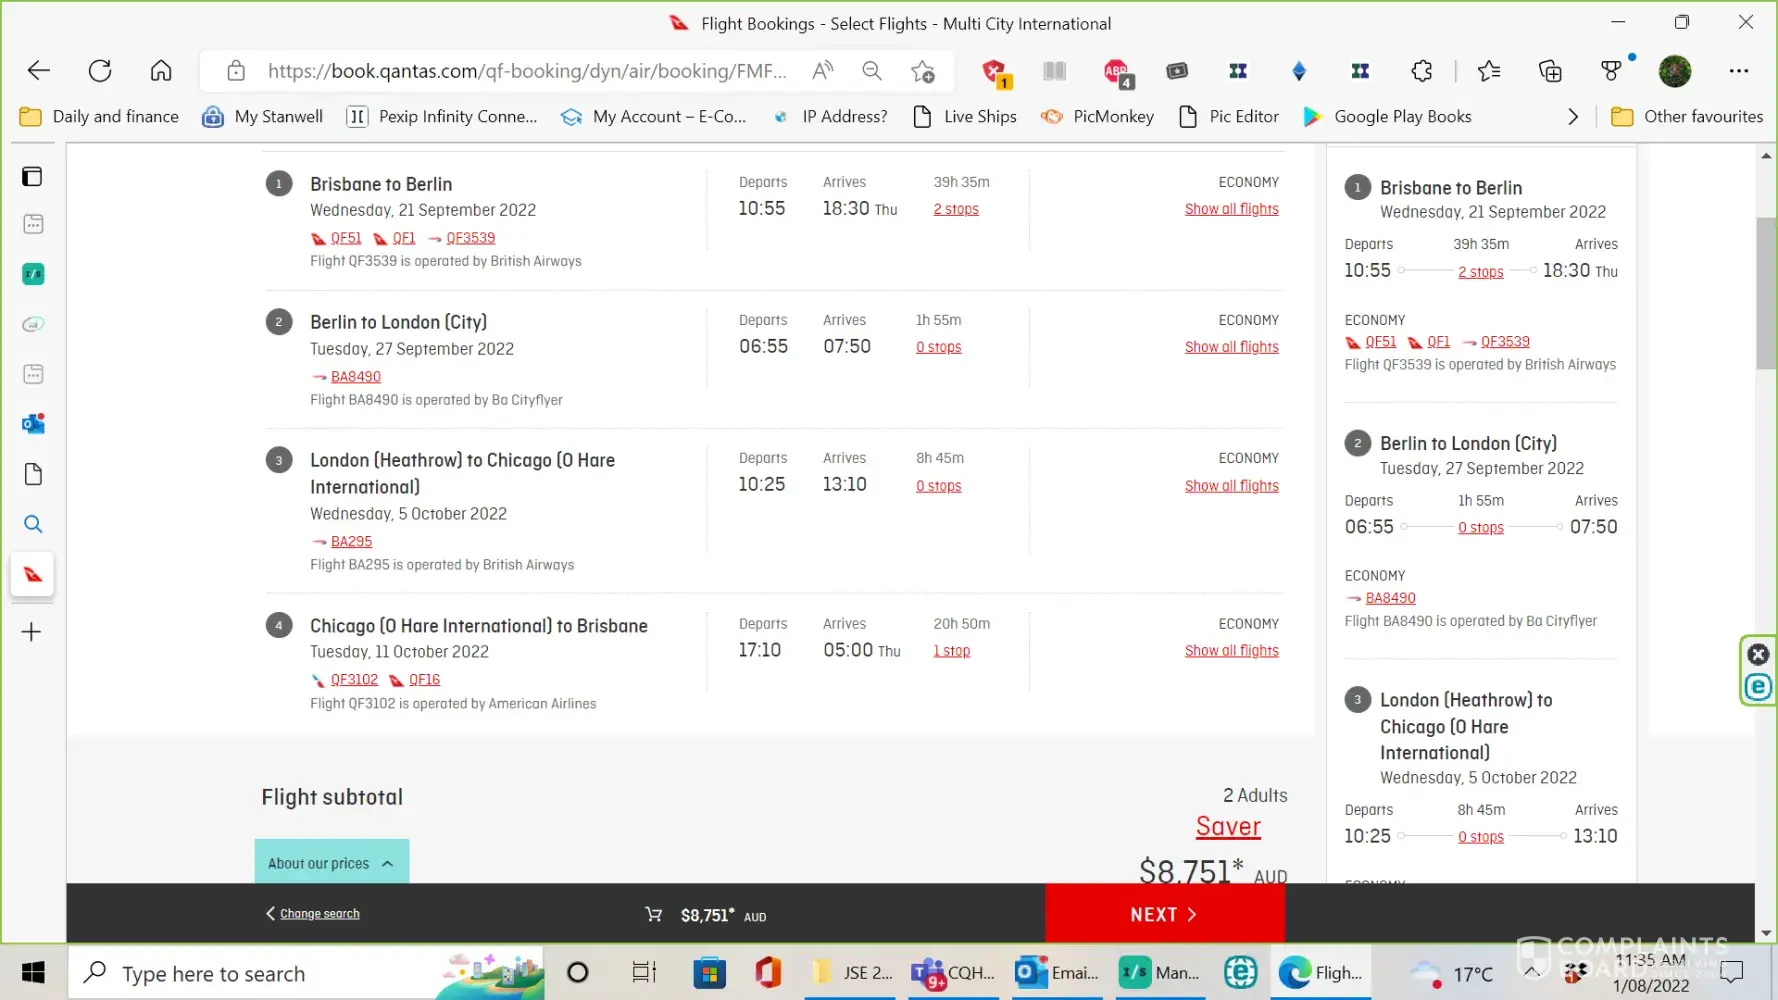This screenshot has width=1778, height=1000.
Task: Add this page to favourites
Action: pyautogui.click(x=922, y=71)
